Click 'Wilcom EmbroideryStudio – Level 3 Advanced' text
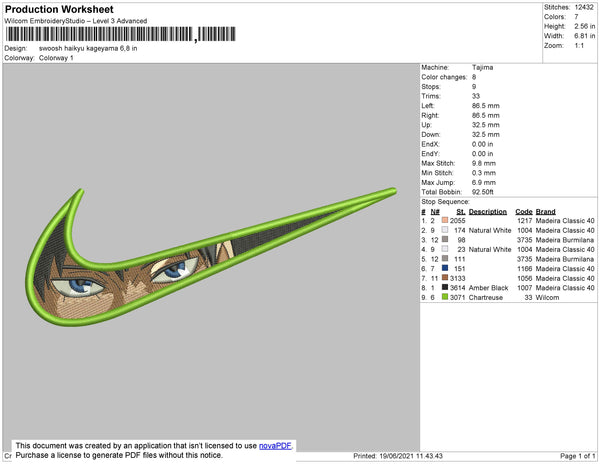The width and height of the screenshot is (600, 464). pos(76,21)
